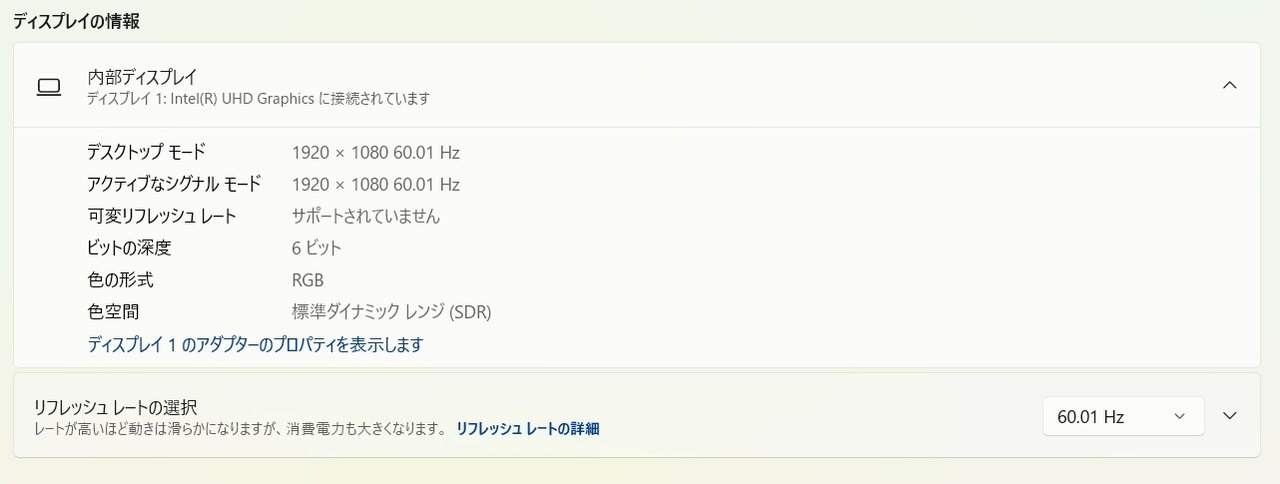Click the リフレッシュ レートの選択 title
The width and height of the screenshot is (1280, 484).
point(115,407)
